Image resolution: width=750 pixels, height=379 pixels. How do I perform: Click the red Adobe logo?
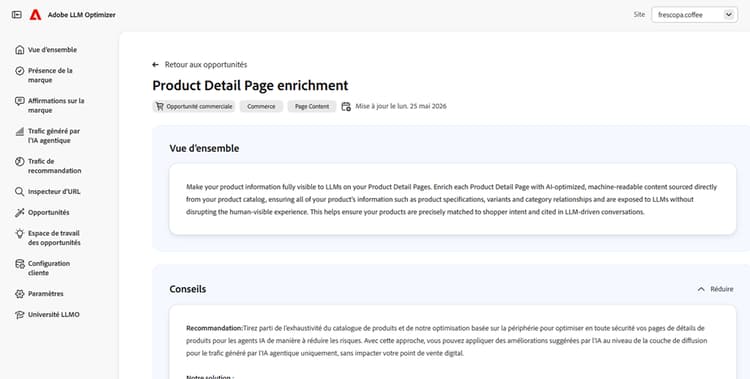(x=35, y=15)
